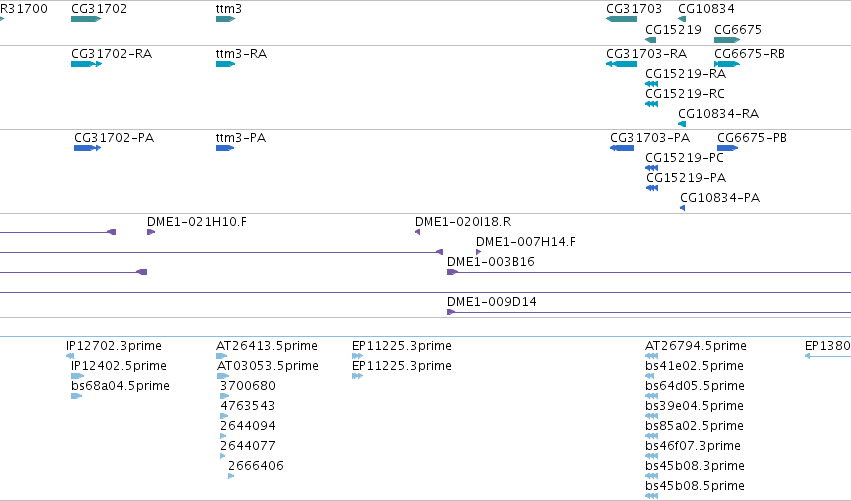The width and height of the screenshot is (851, 501).
Task: Click the AT26413.5prime EST label
Action: coord(267,346)
